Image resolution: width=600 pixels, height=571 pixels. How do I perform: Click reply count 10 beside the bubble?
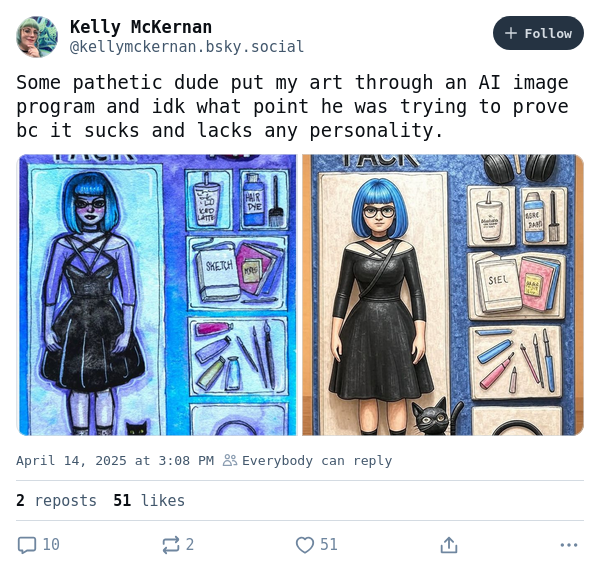click(x=51, y=545)
